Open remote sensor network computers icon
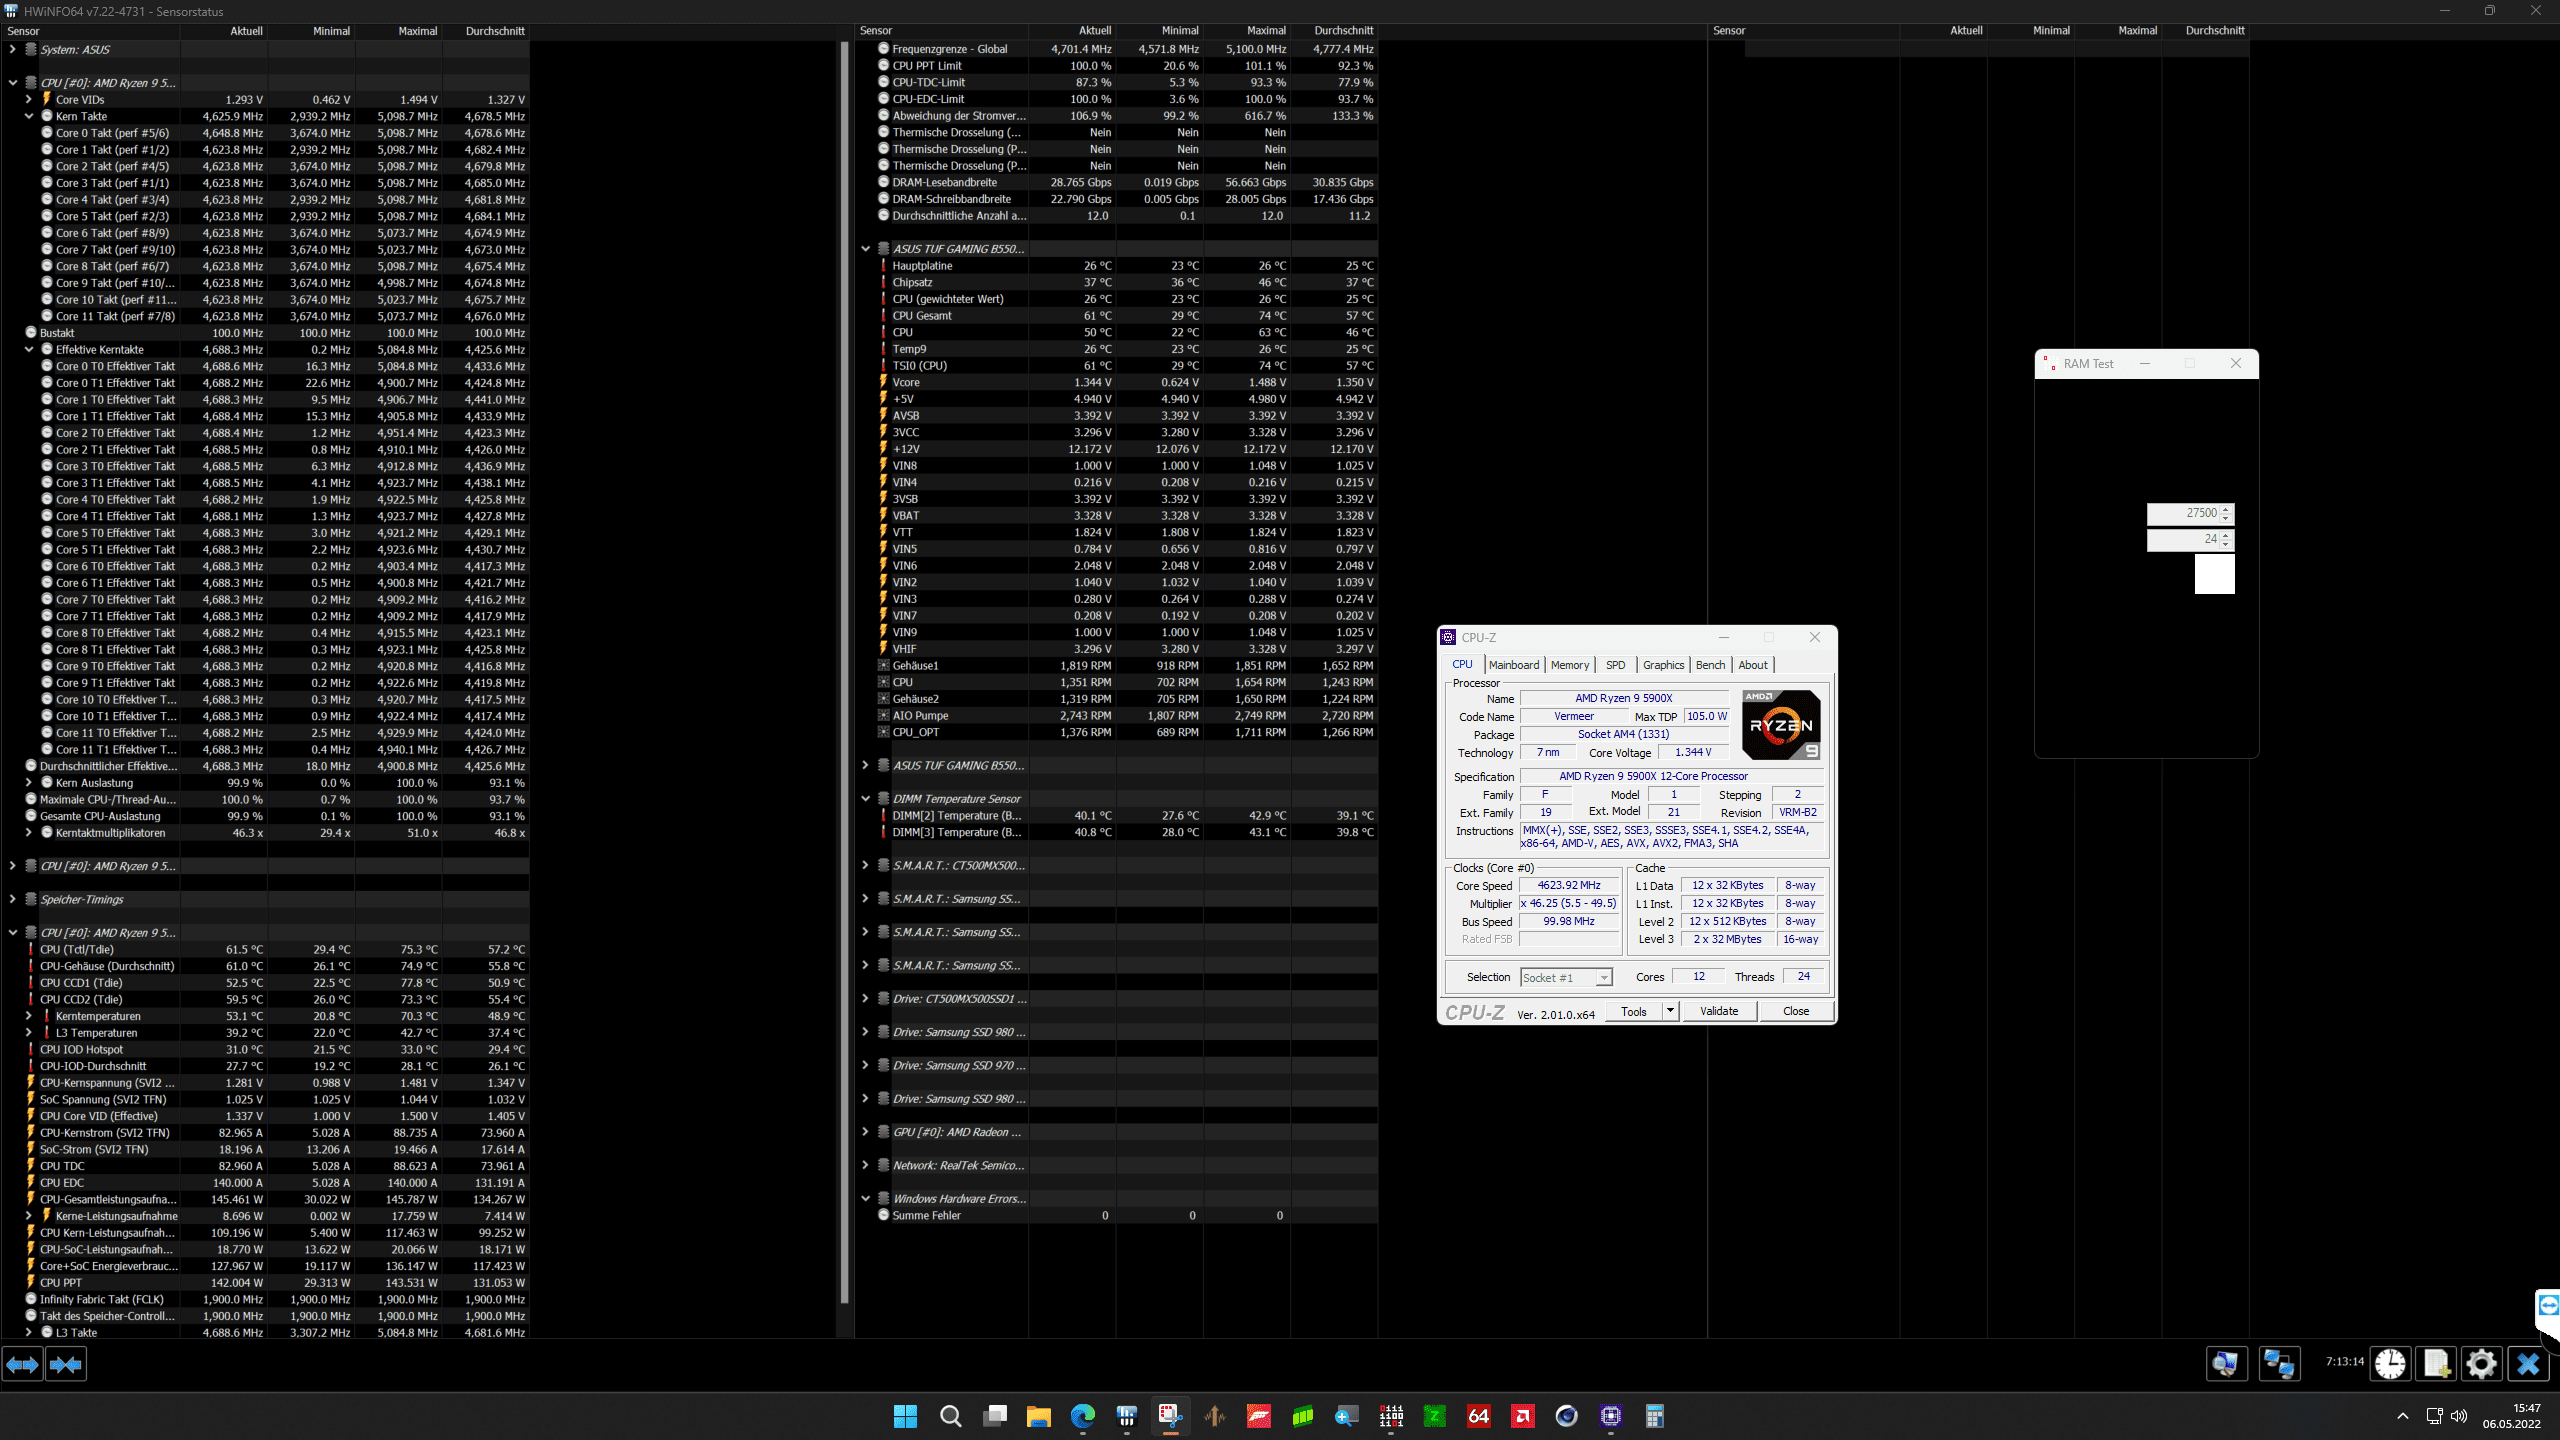2560x1440 pixels. [2279, 1364]
